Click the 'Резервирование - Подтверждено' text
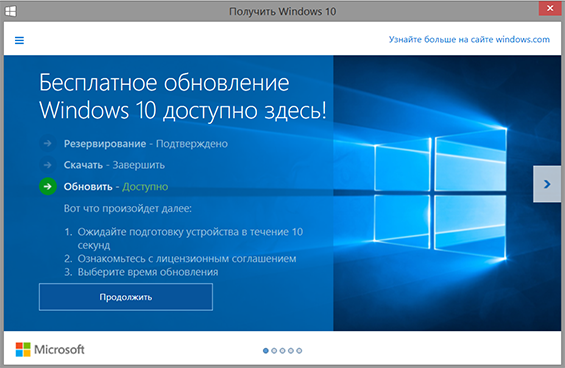565x368 pixels. pyautogui.click(x=146, y=144)
